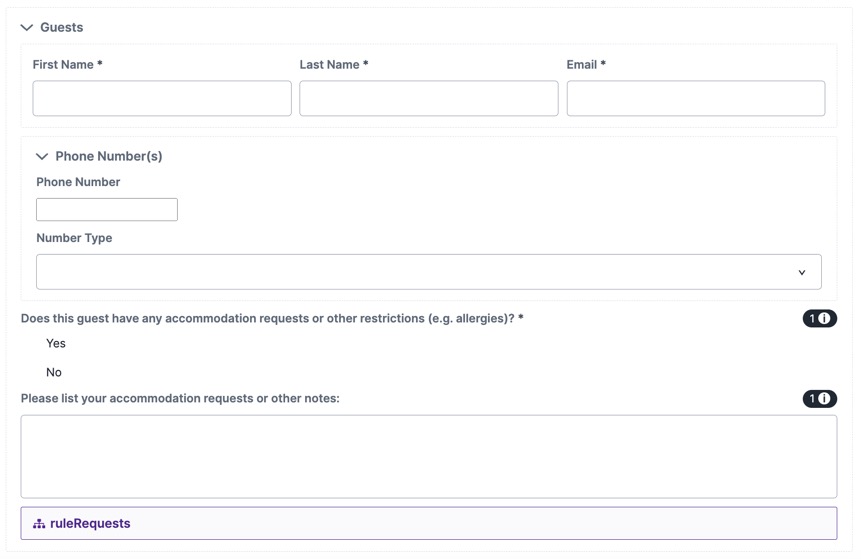This screenshot has height=559, width=861.
Task: Click the accommodation requests question label
Action: coord(272,318)
